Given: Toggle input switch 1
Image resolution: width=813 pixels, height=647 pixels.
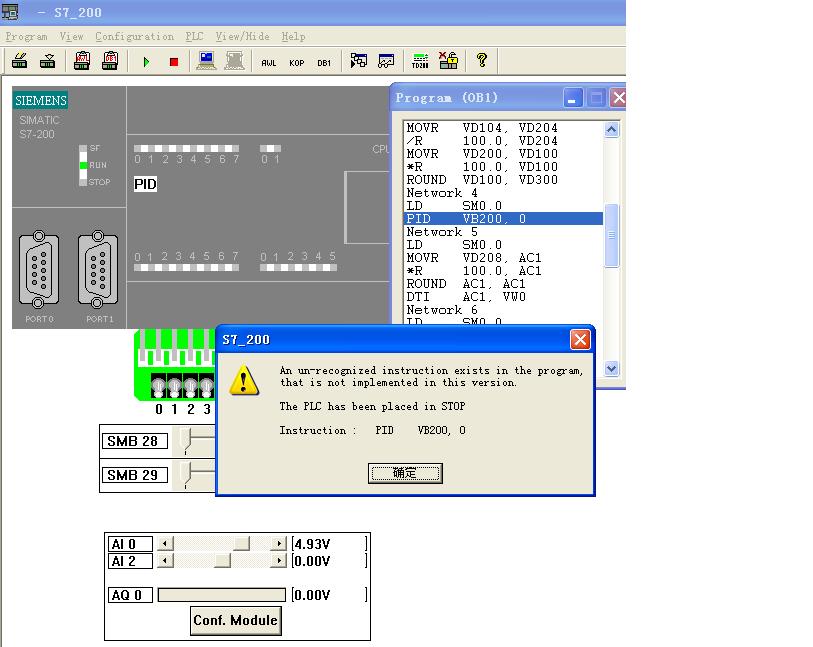Looking at the screenshot, I should (x=175, y=386).
